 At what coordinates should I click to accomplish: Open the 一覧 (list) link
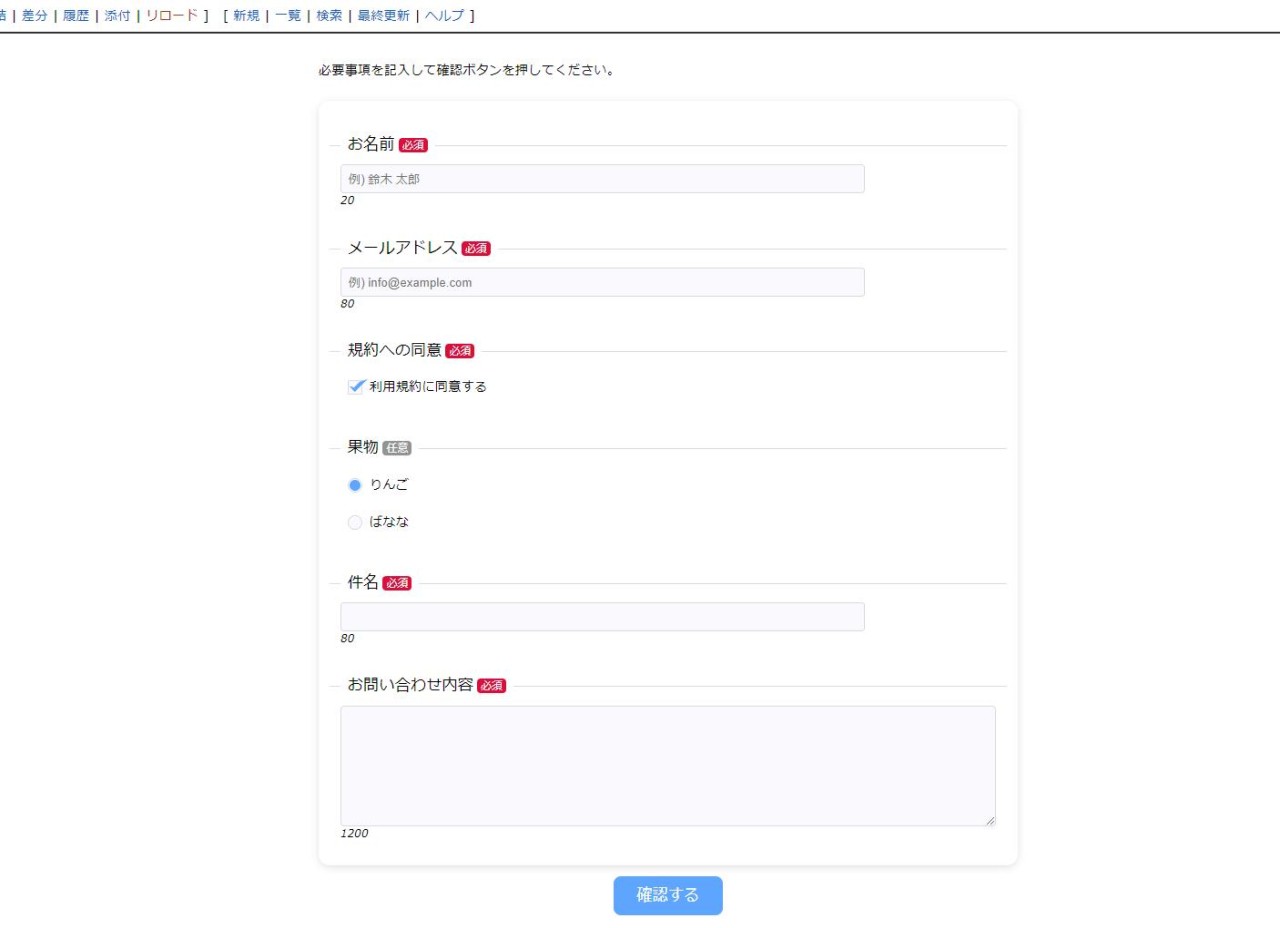pyautogui.click(x=288, y=16)
